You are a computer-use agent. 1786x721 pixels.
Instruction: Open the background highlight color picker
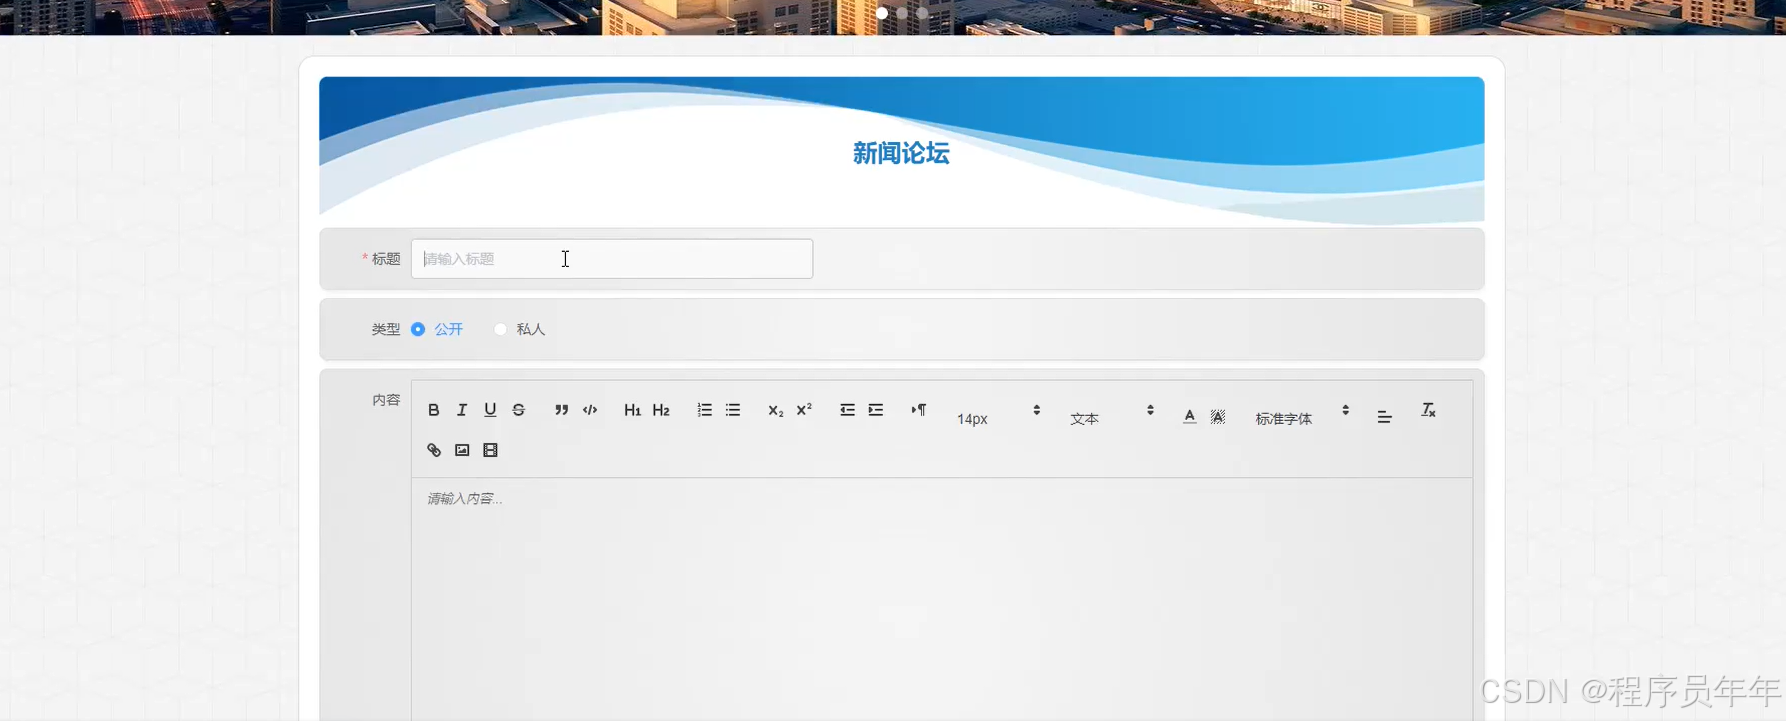[x=1218, y=417]
